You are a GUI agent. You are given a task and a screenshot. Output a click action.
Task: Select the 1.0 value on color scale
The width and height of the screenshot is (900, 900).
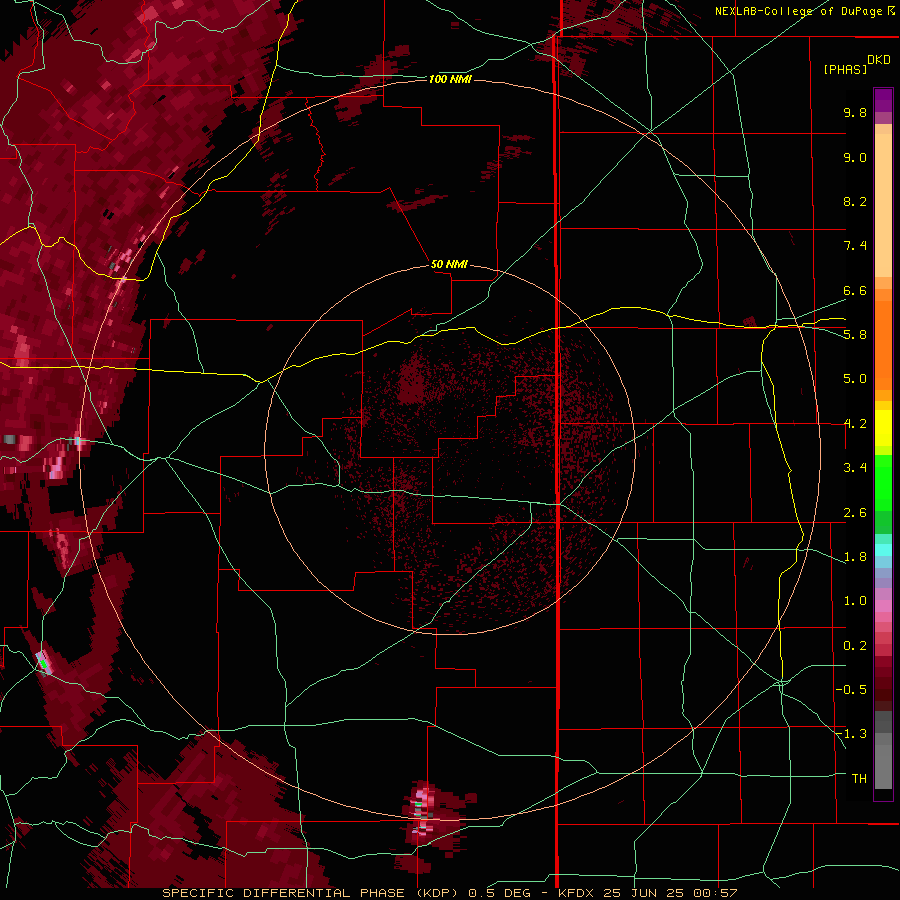855,601
